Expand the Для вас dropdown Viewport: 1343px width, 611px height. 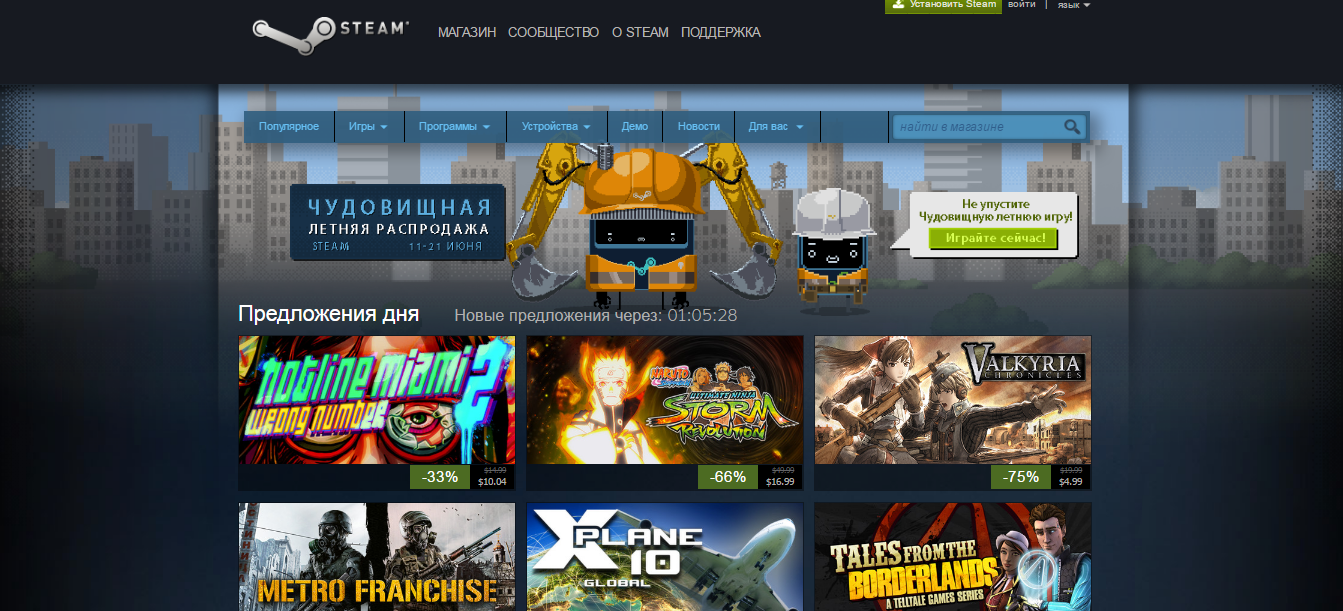point(777,127)
